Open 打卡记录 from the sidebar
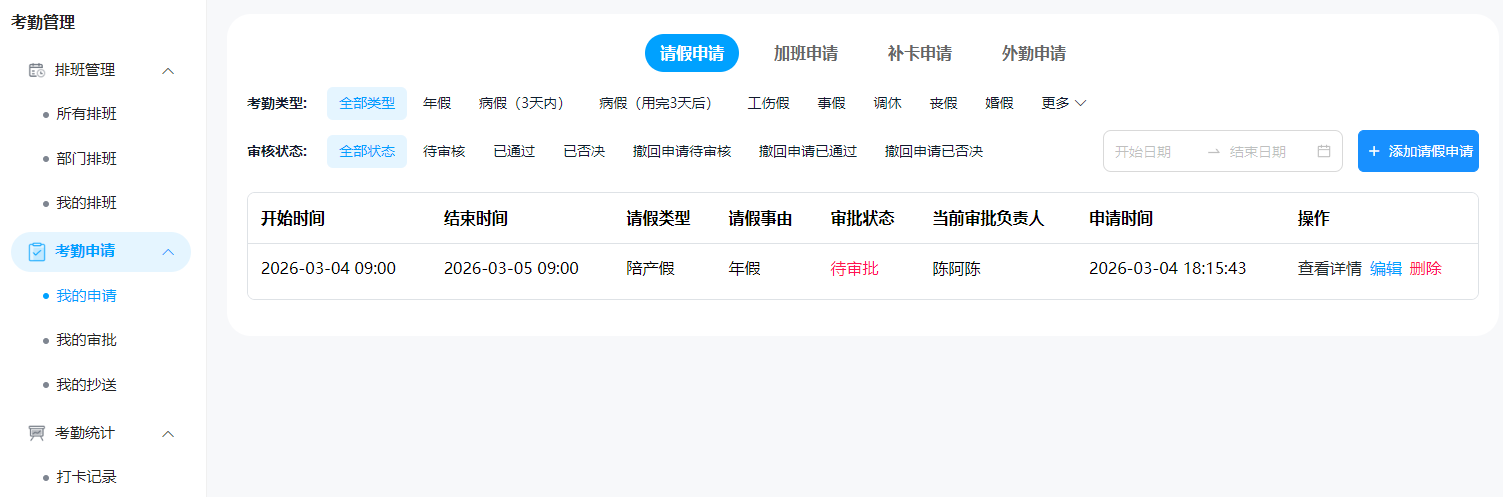 point(86,477)
